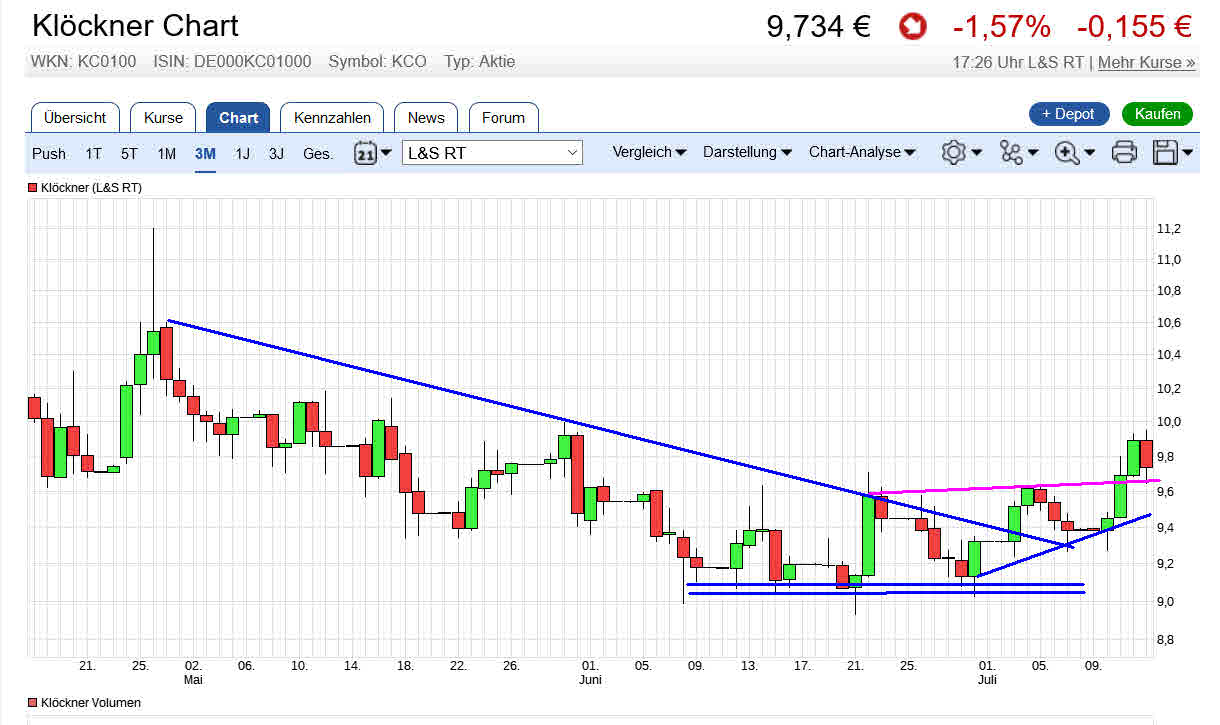Screen dimensions: 1220x725
Task: Click the green Kaufen button
Action: point(1157,114)
